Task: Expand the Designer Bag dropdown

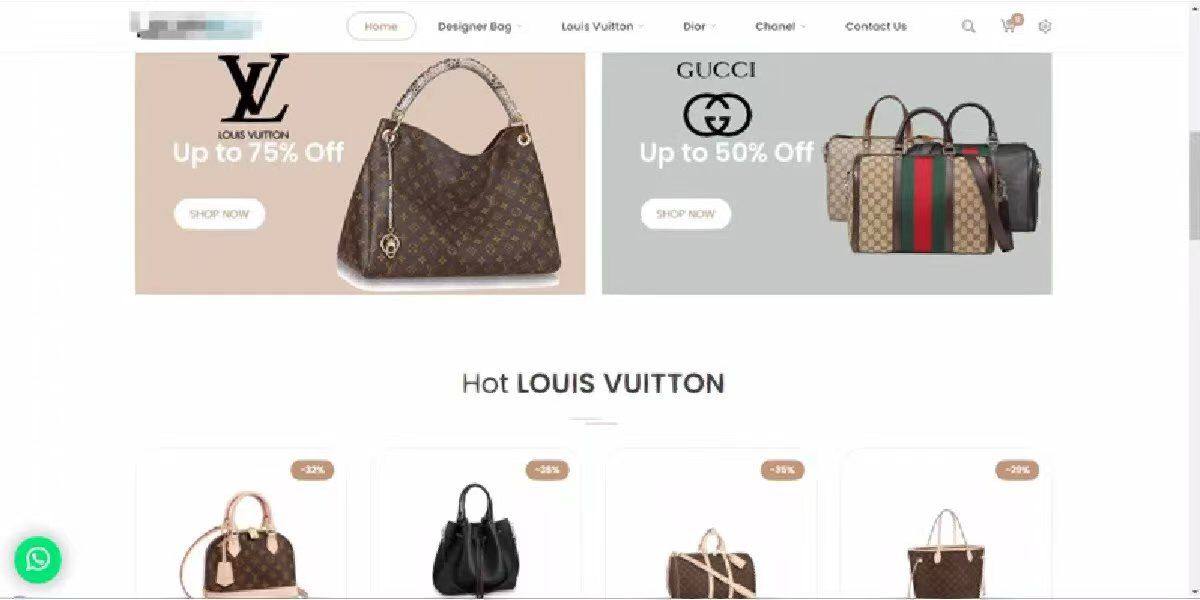Action: (479, 27)
